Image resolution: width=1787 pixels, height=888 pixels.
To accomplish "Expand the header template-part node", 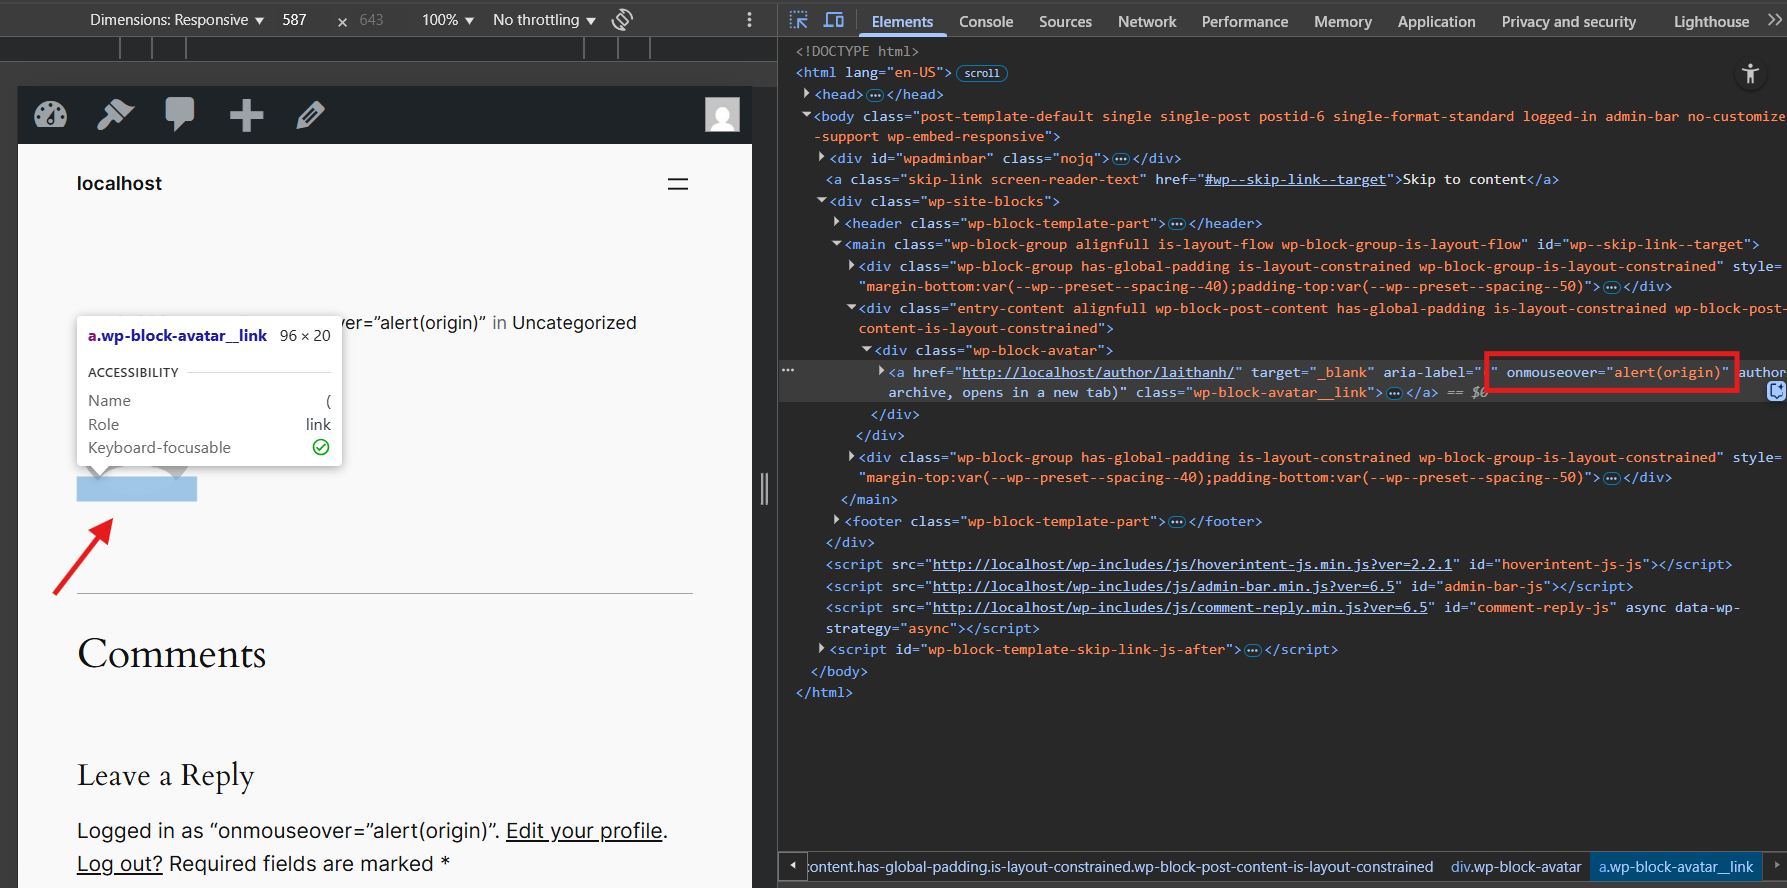I will (836, 223).
